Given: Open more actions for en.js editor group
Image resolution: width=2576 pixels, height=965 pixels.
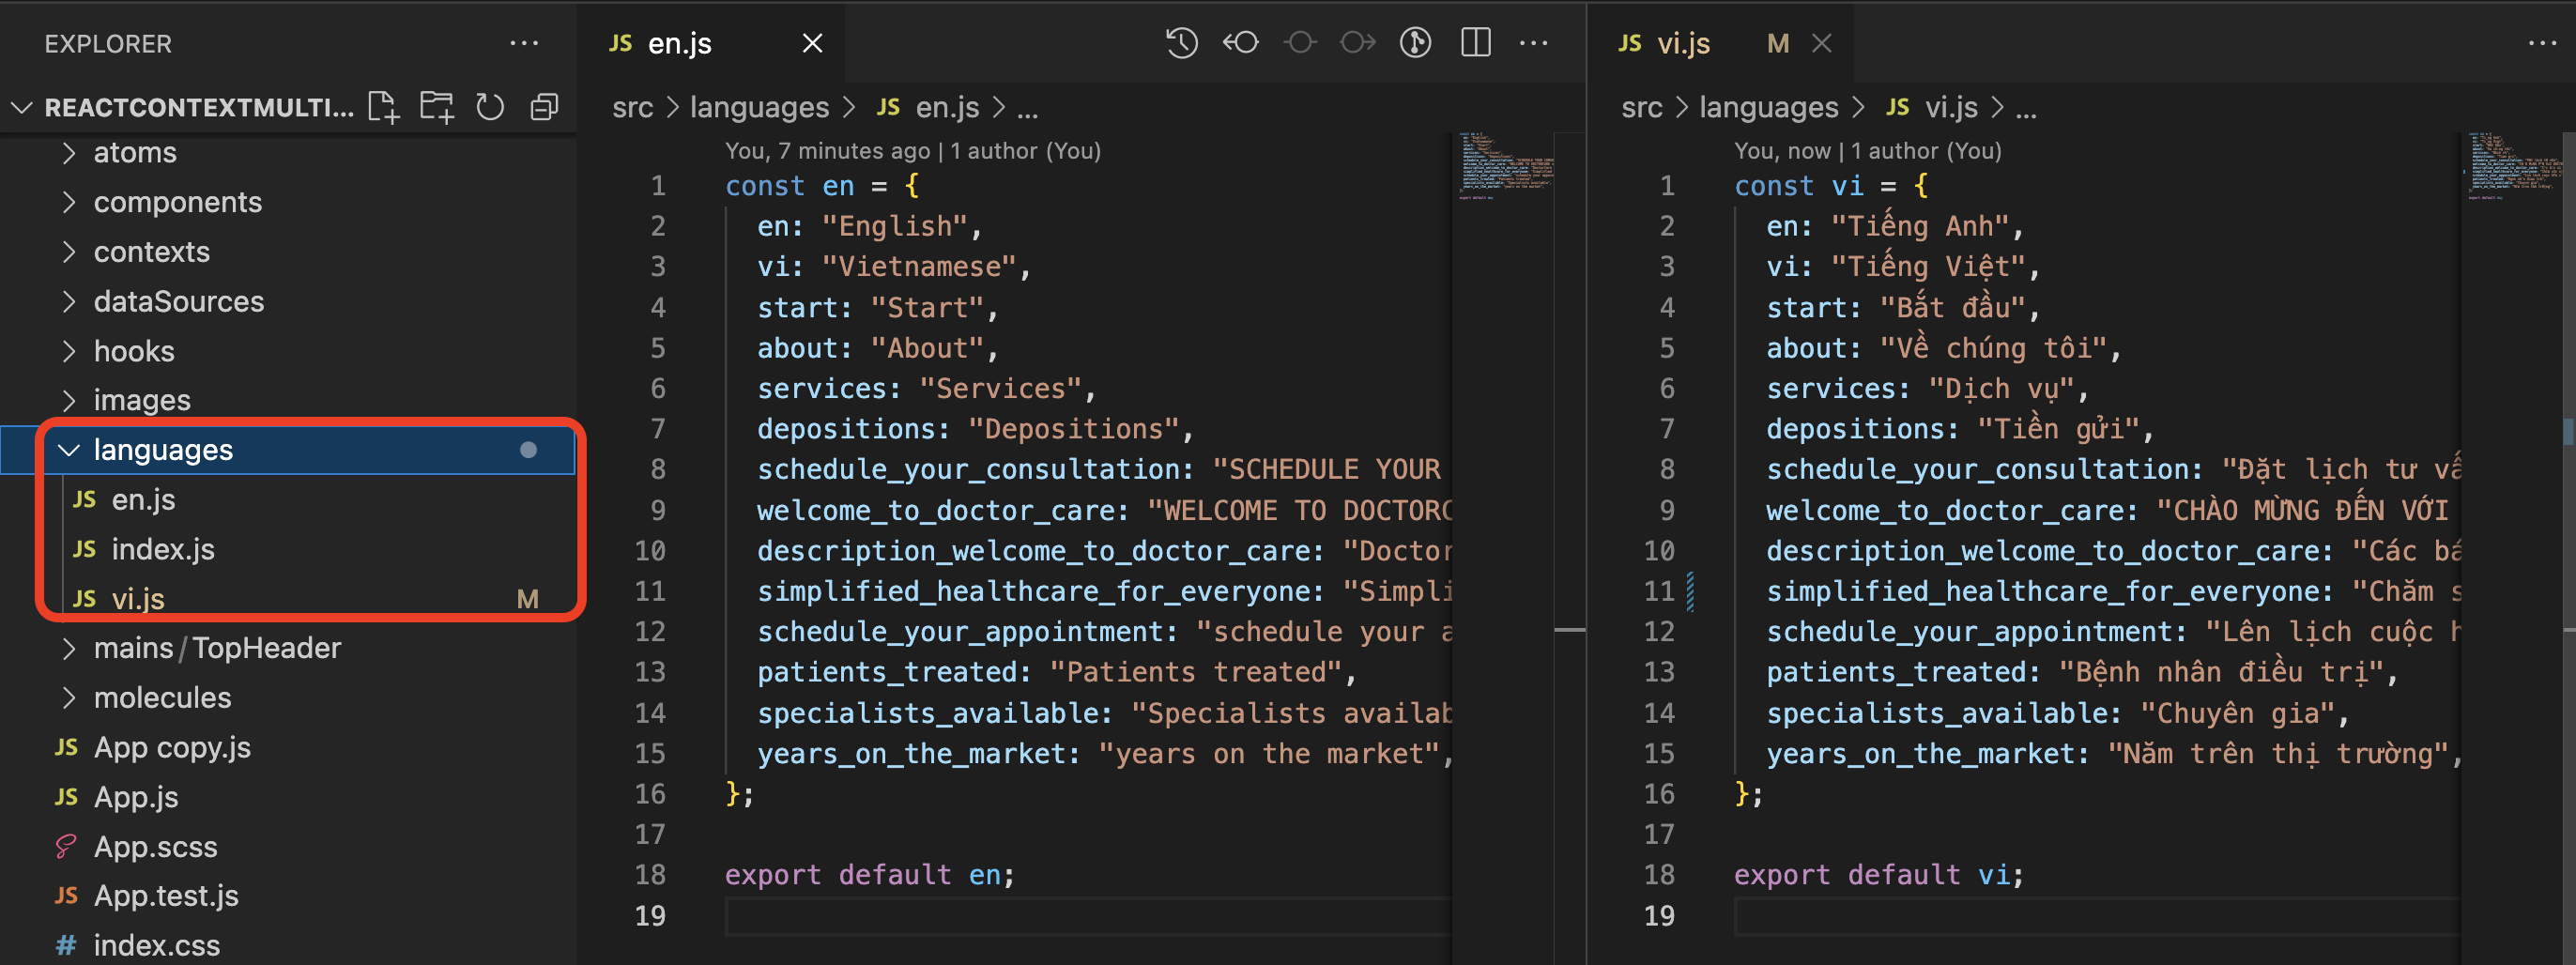Looking at the screenshot, I should click(x=1534, y=43).
